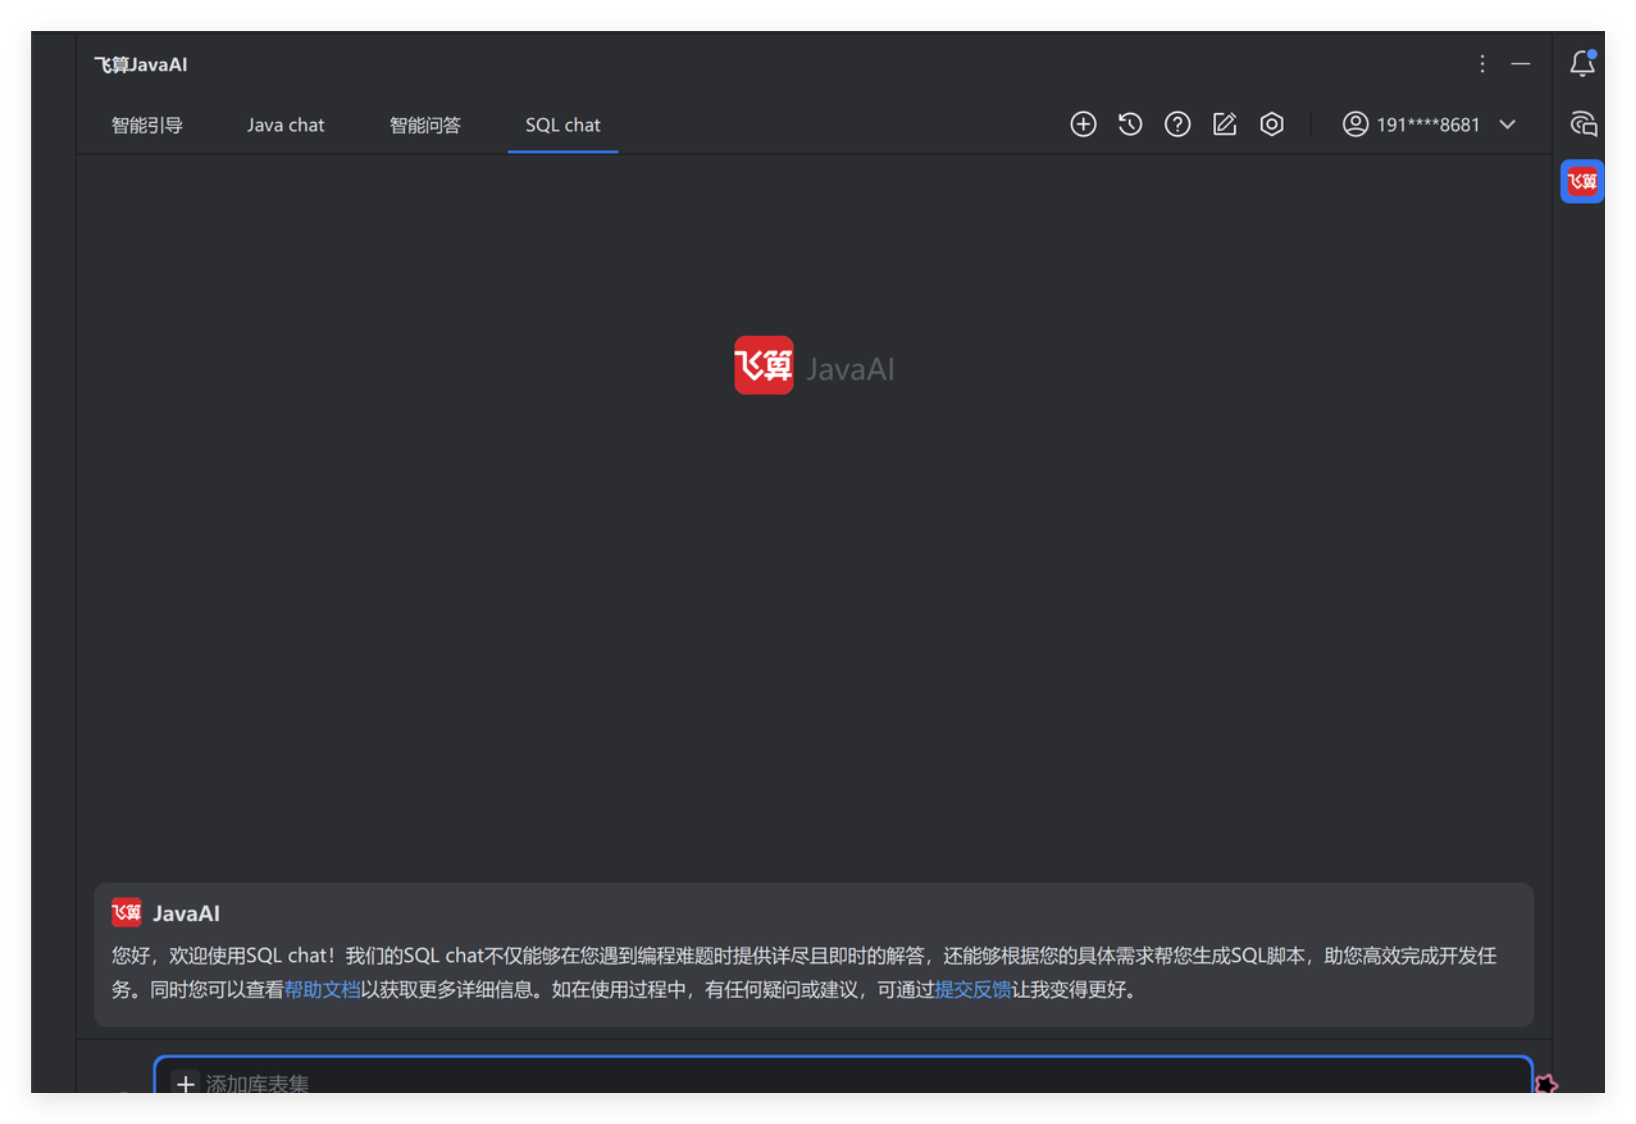Image resolution: width=1636 pixels, height=1124 pixels.
Task: Open the 帮助文档 link
Action: 322,990
